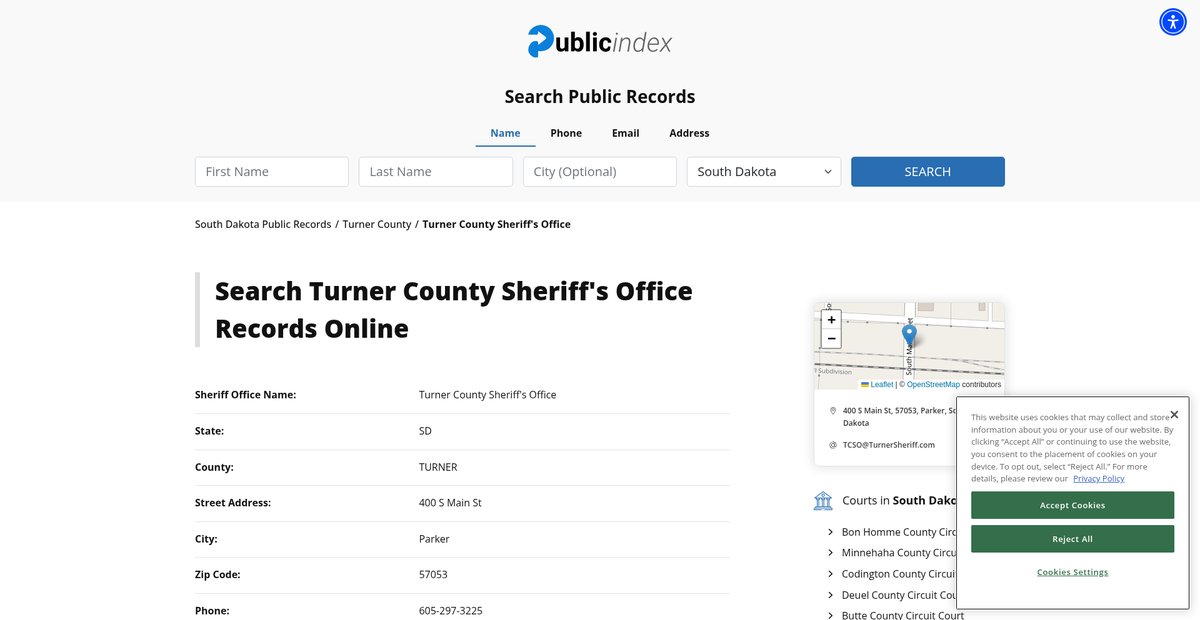Zoom in on the map
The width and height of the screenshot is (1200, 620).
tap(831, 320)
